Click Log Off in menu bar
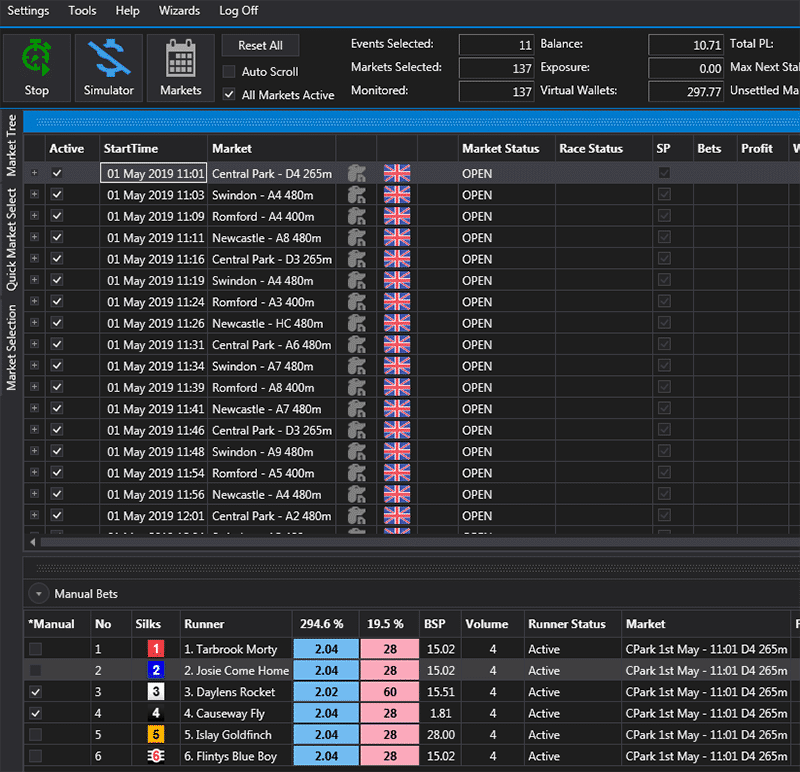This screenshot has height=772, width=800. 239,11
